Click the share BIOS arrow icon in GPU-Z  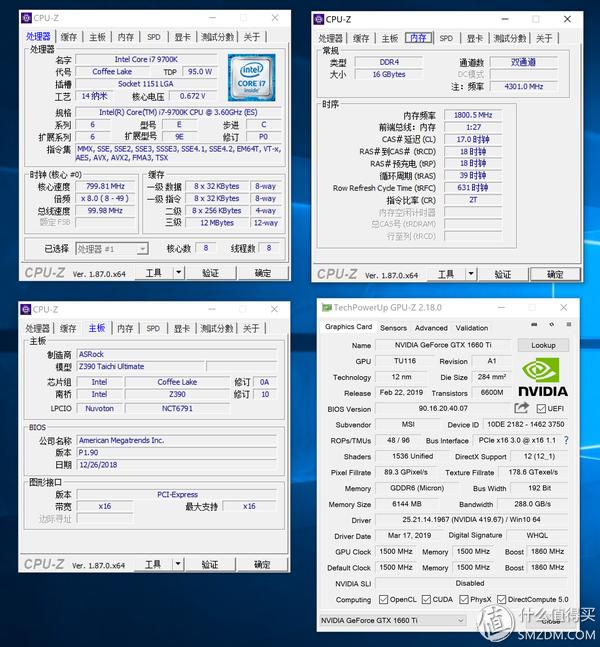tap(522, 408)
